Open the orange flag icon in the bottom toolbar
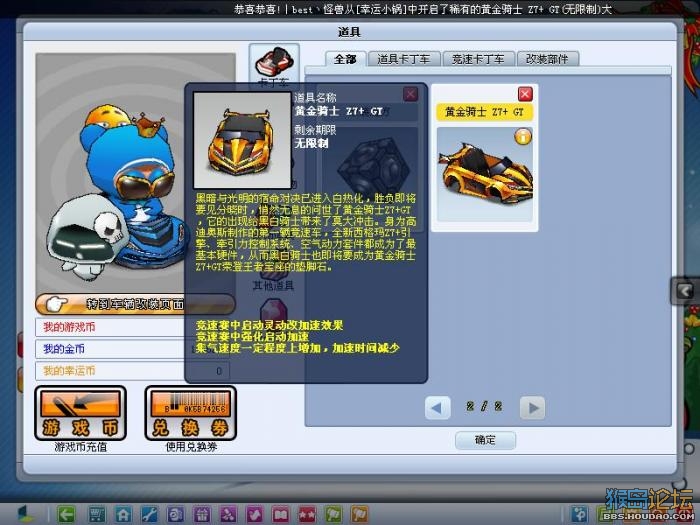The image size is (700, 525). pos(360,514)
